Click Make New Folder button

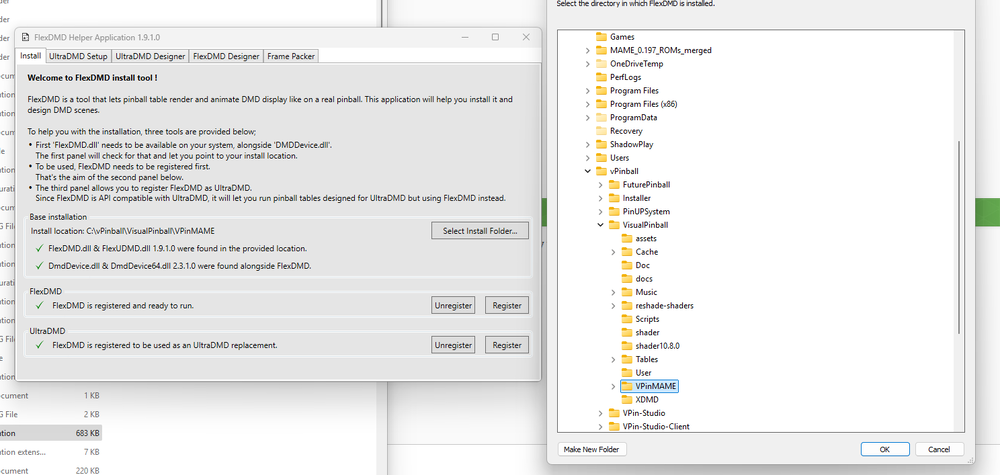(592, 449)
